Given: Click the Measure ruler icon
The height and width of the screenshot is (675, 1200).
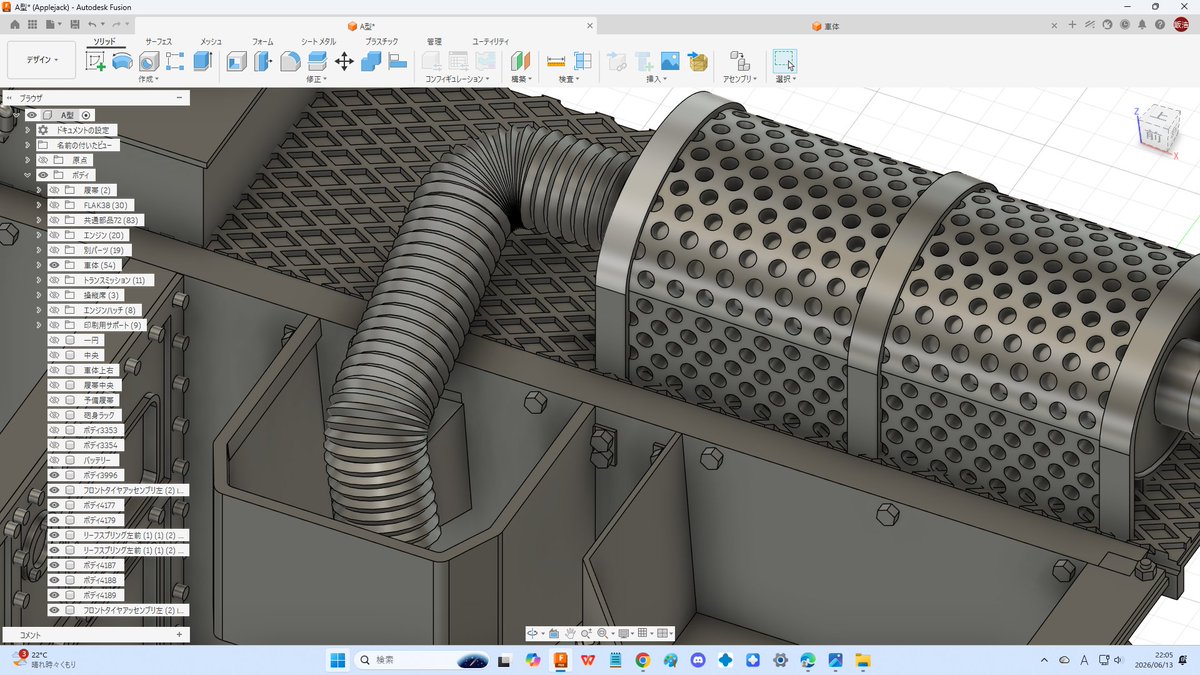Looking at the screenshot, I should pos(556,61).
